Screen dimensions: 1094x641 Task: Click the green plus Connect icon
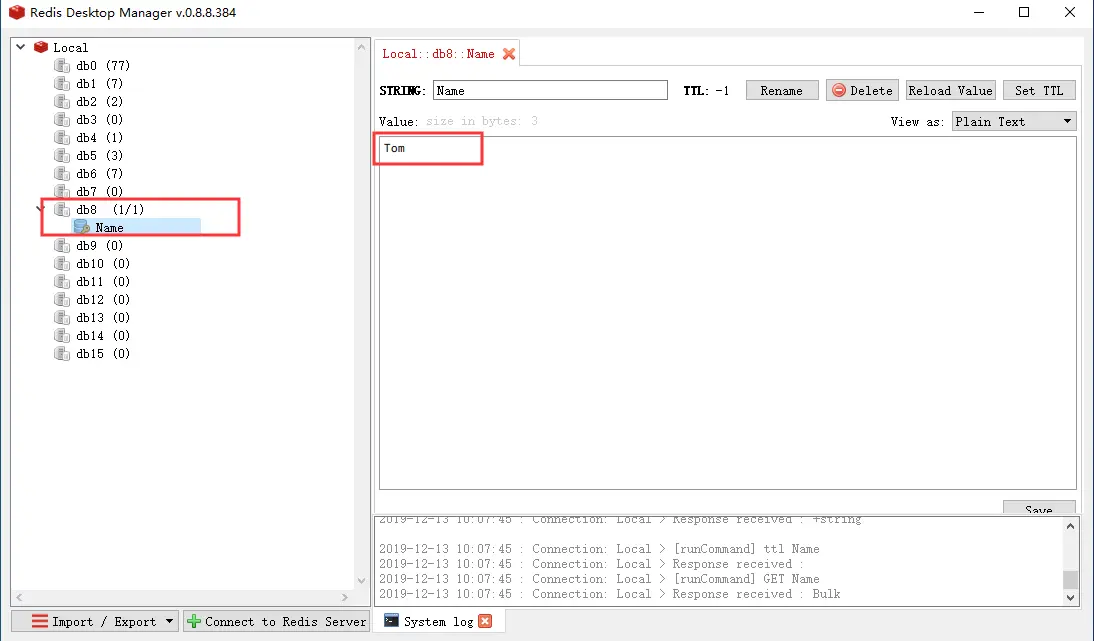pos(194,621)
